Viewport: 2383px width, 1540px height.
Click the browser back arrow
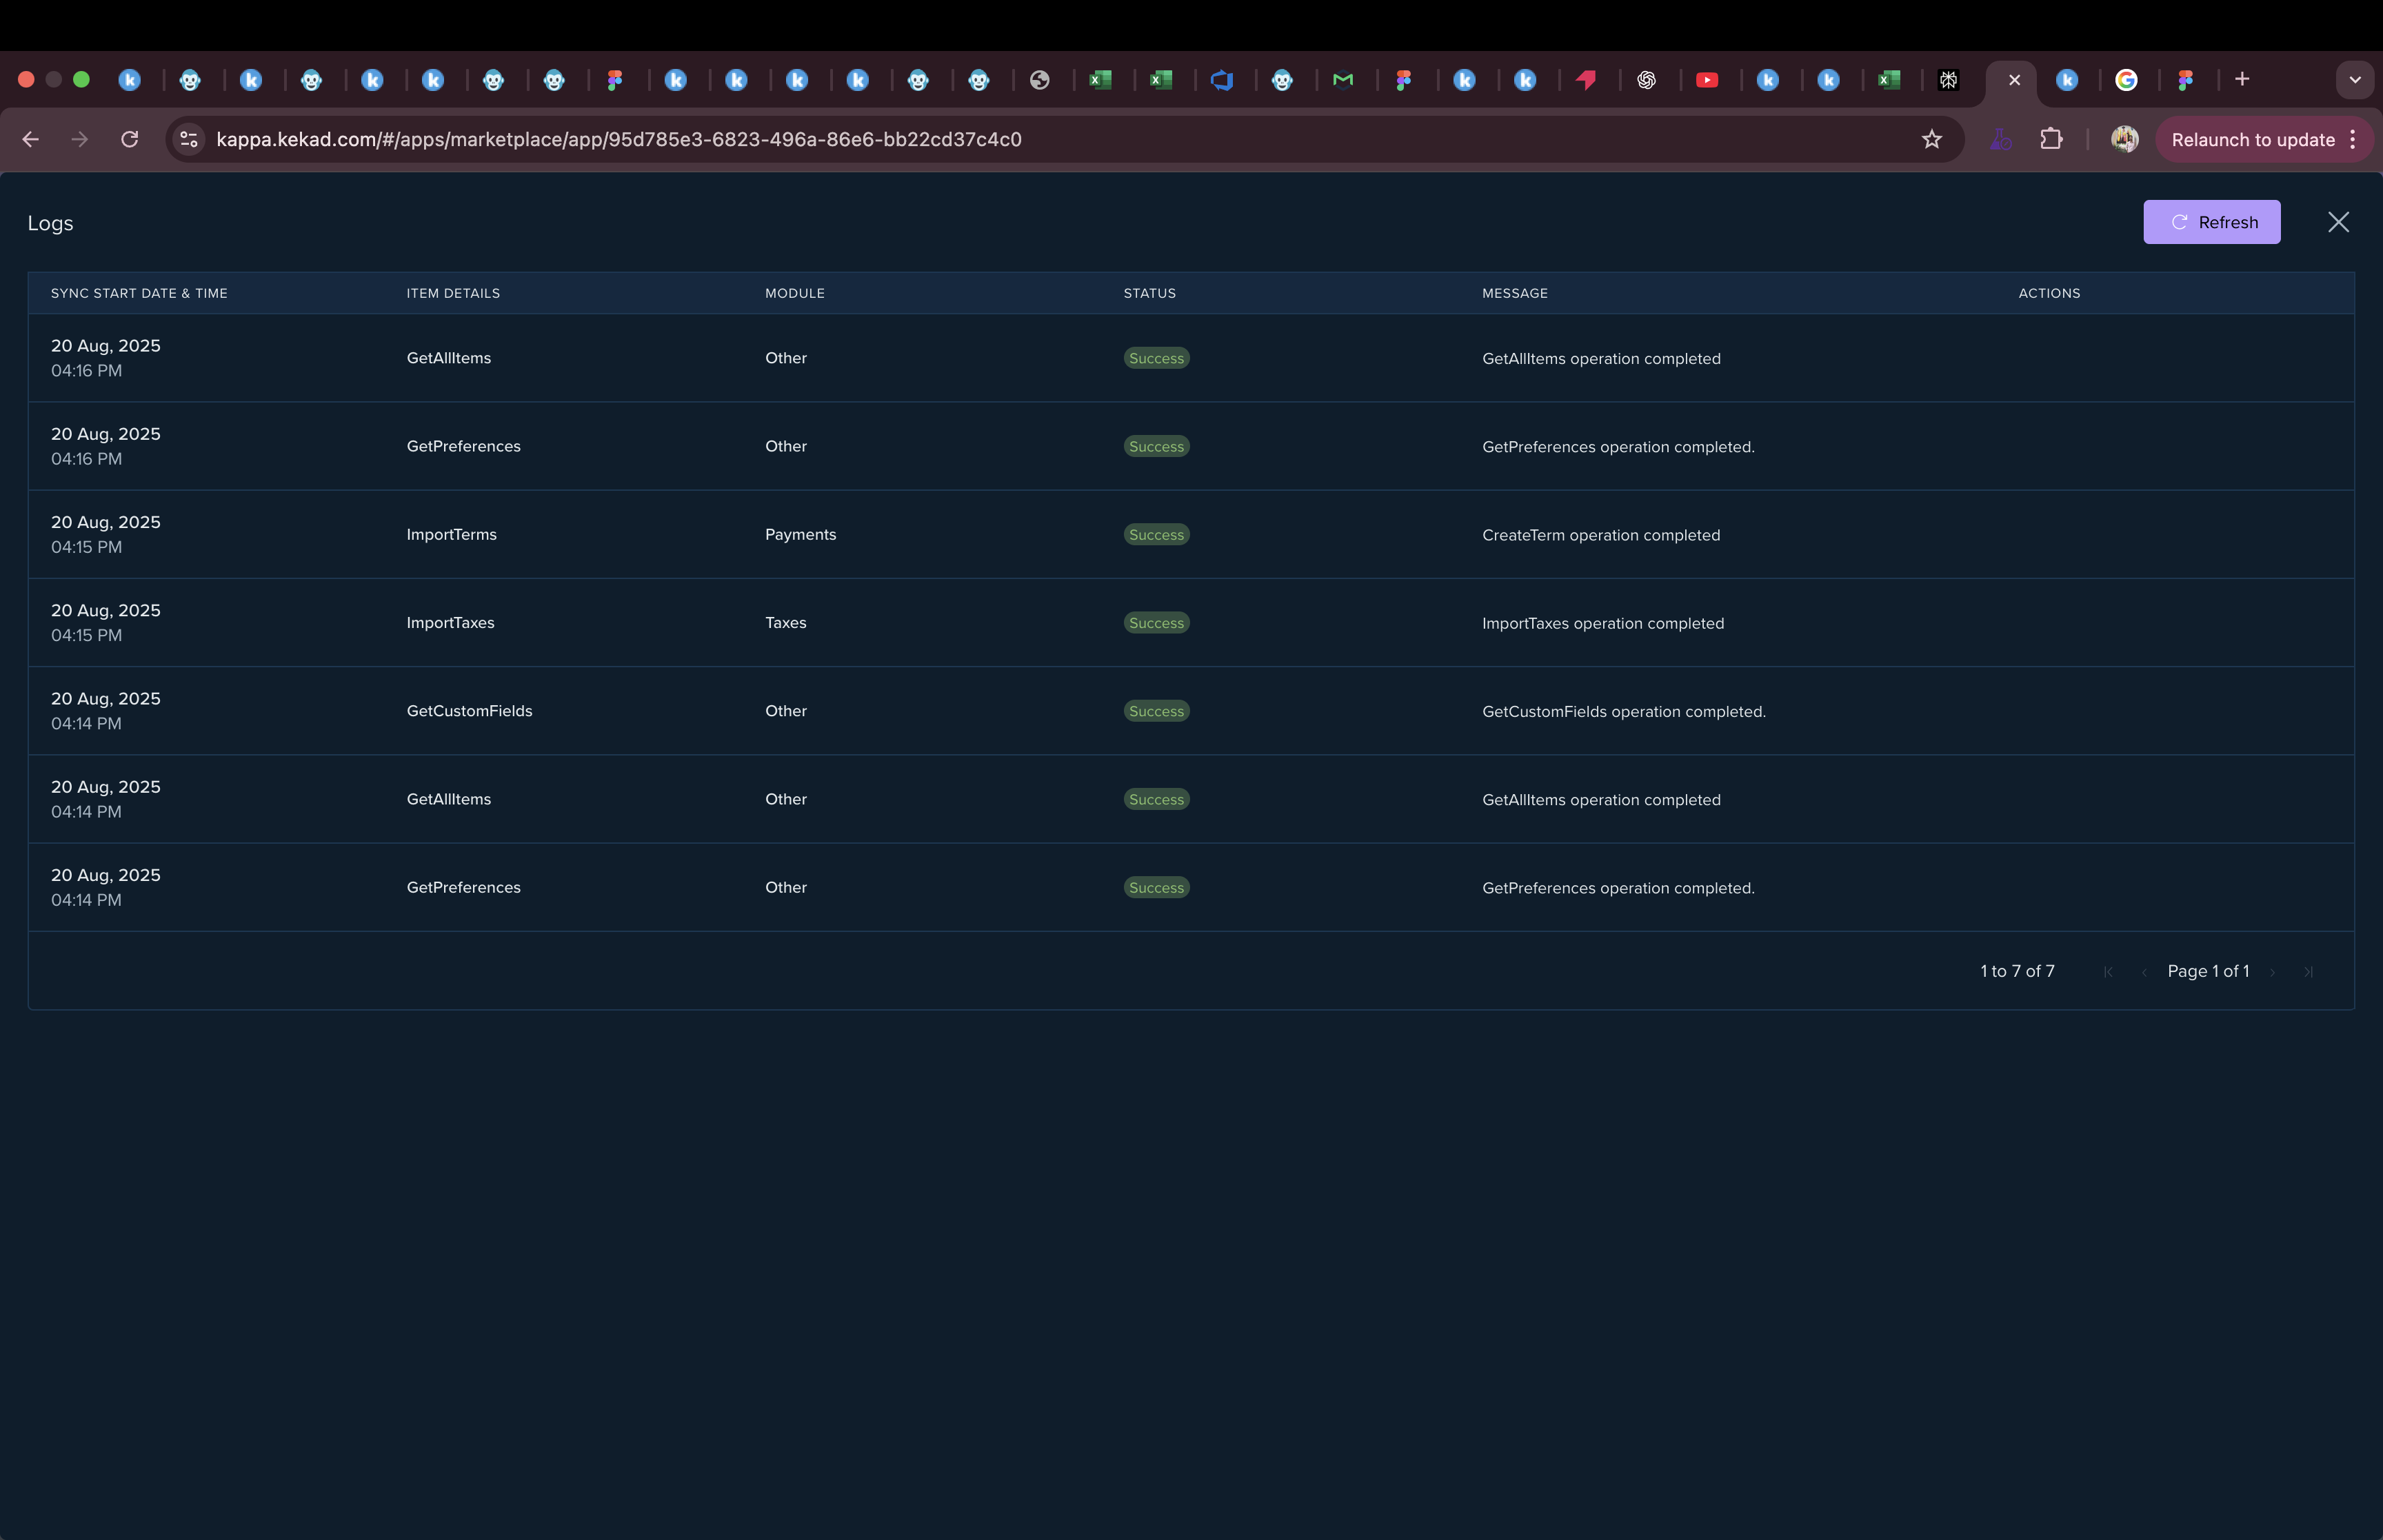pos(31,140)
